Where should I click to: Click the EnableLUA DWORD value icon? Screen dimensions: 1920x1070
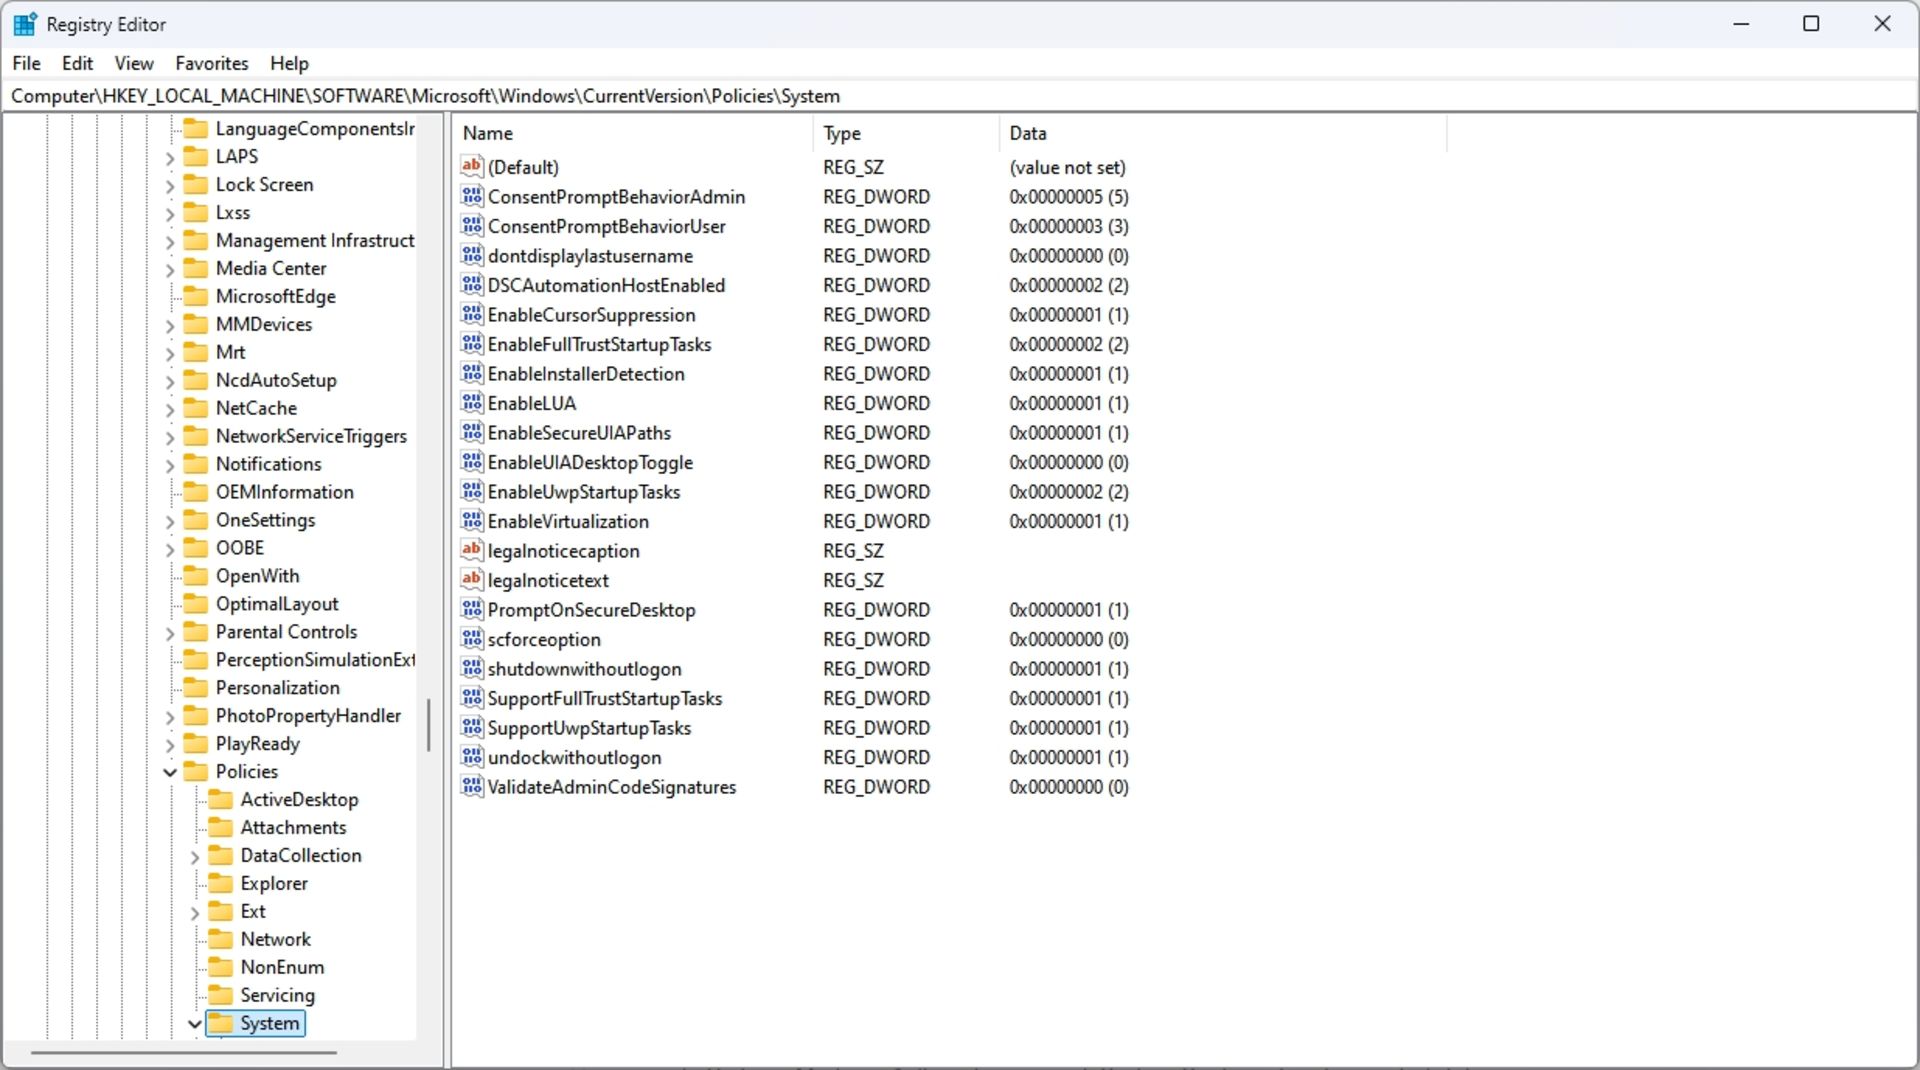pos(471,403)
